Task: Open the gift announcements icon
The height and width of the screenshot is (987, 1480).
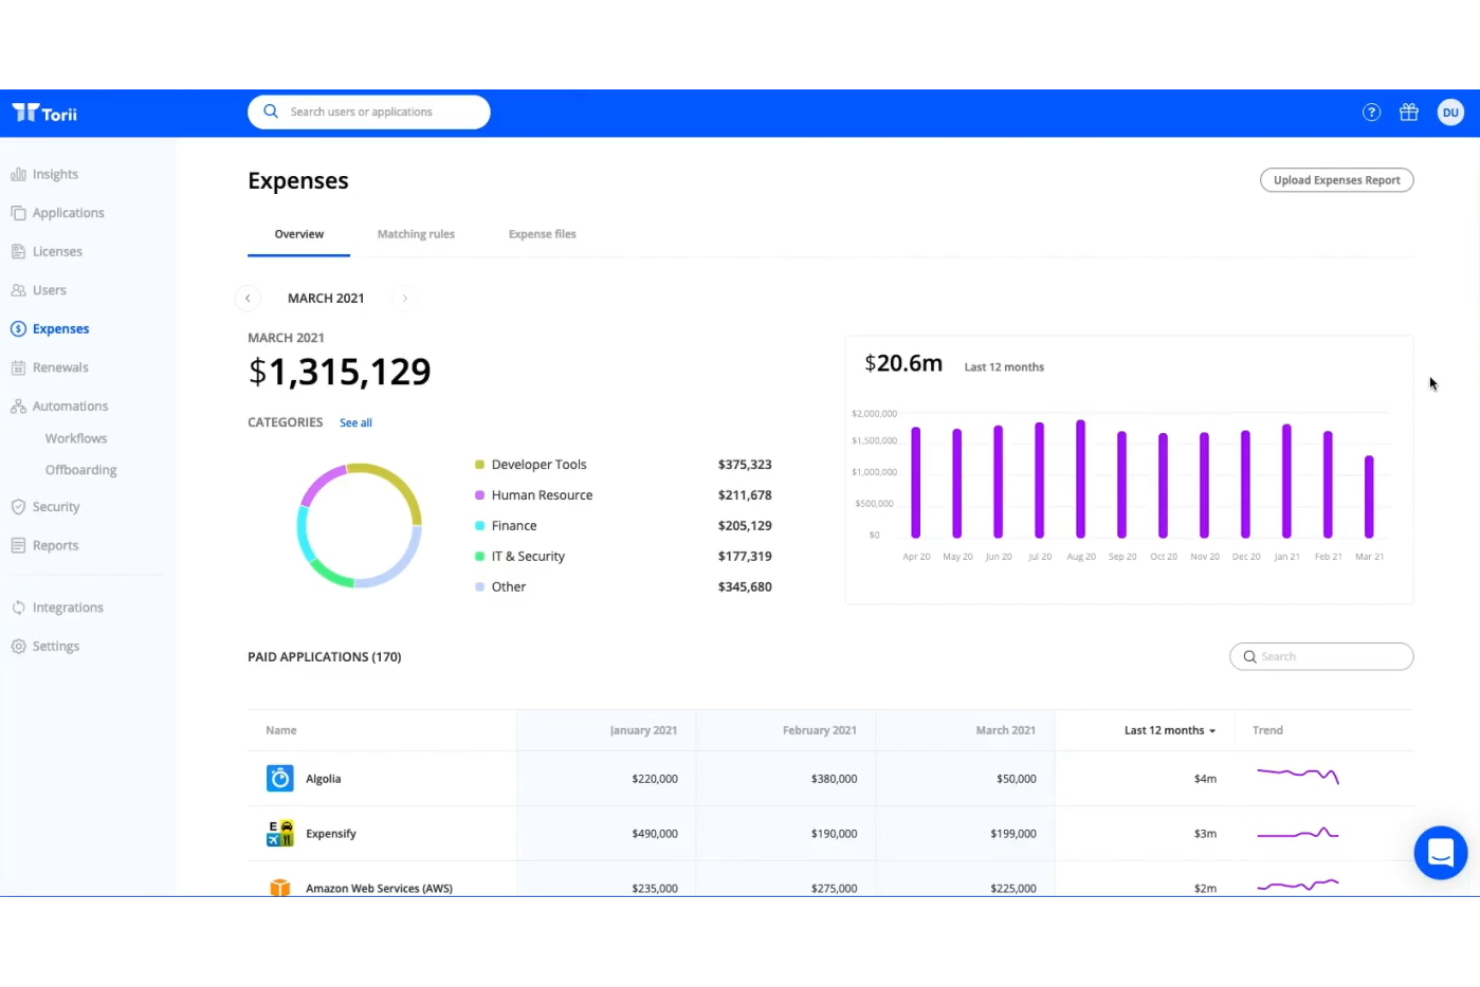Action: (x=1409, y=112)
